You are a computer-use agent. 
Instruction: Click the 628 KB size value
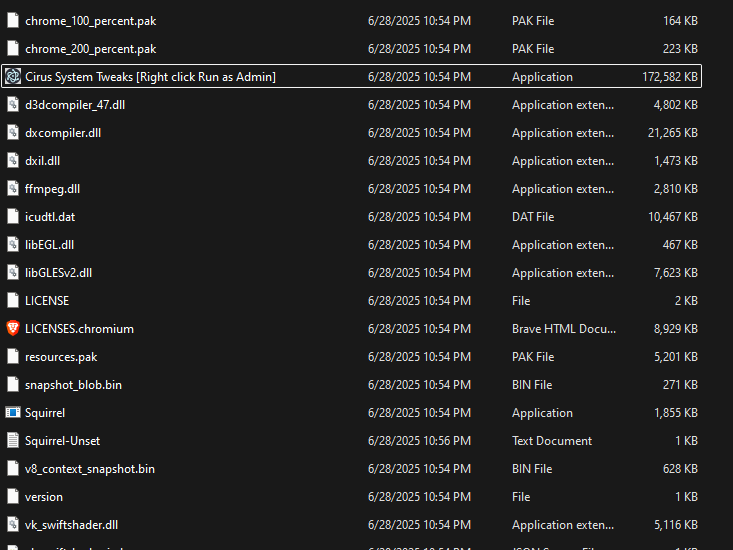(x=680, y=469)
